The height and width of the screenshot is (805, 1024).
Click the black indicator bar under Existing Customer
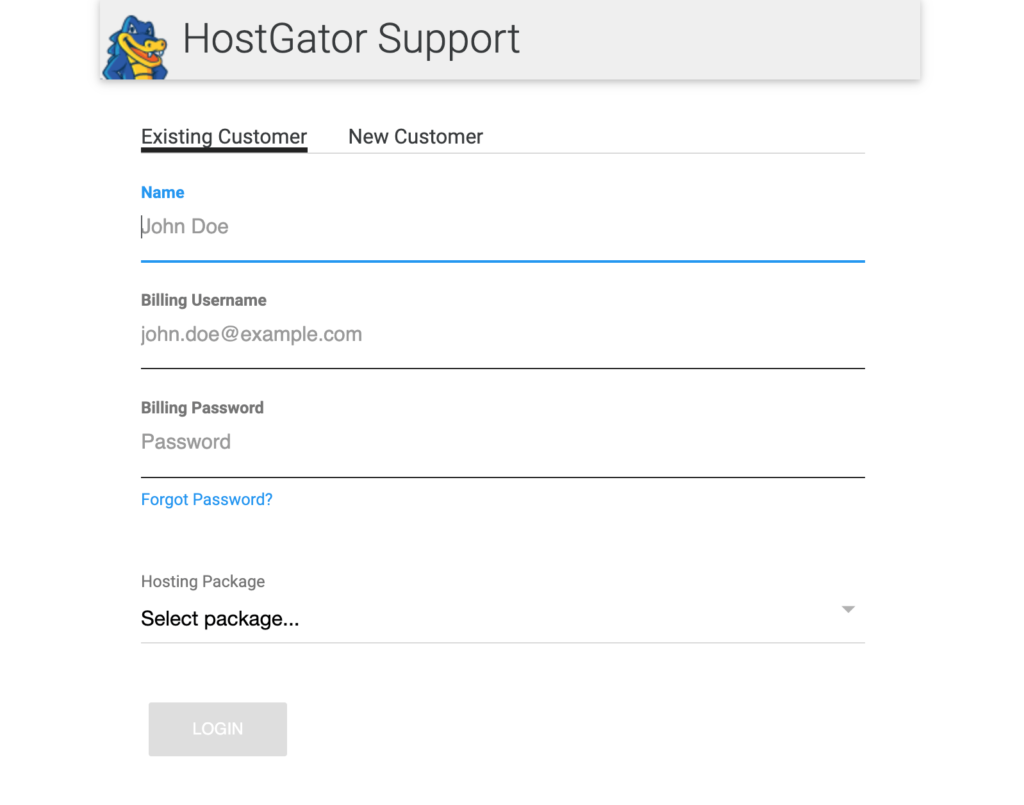tap(224, 150)
